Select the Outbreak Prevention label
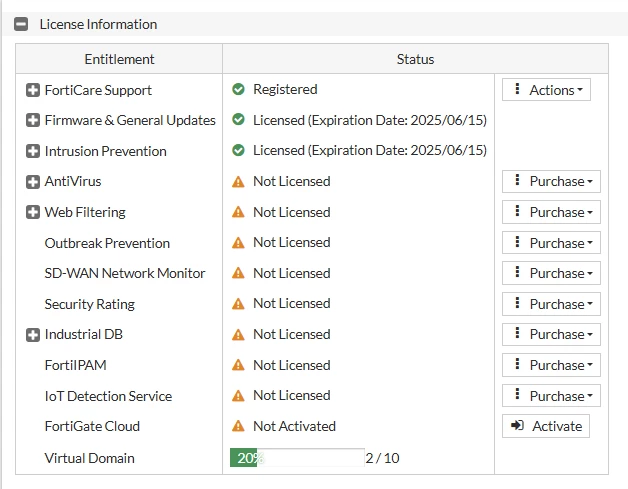This screenshot has height=489, width=628. click(x=107, y=243)
